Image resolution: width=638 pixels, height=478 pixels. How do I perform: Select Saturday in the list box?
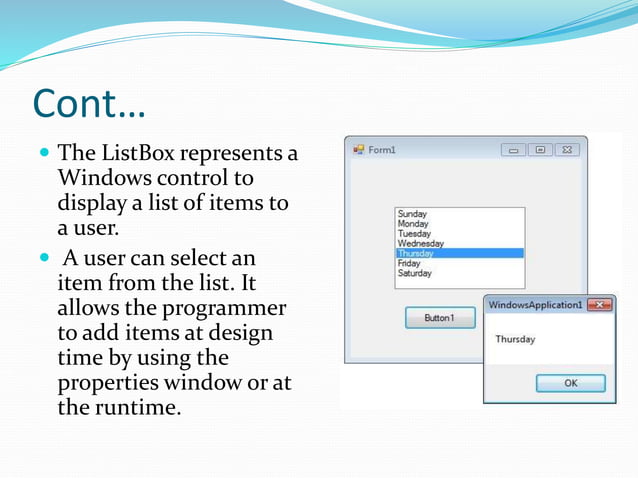click(x=459, y=273)
